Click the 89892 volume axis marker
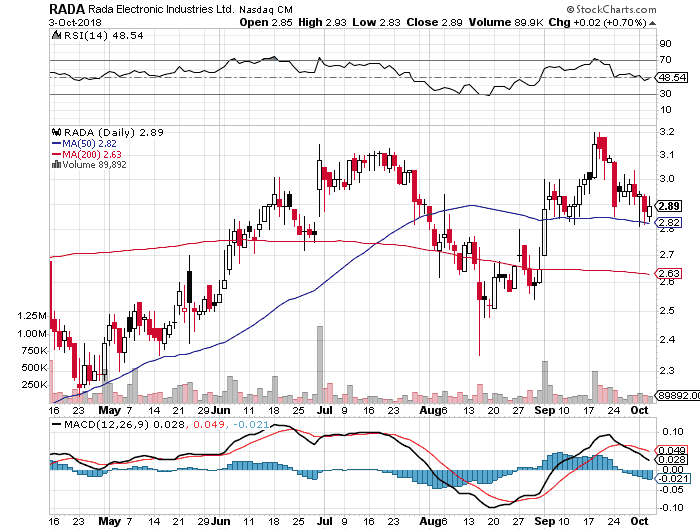Screen dimensions: 700x530 678,395
